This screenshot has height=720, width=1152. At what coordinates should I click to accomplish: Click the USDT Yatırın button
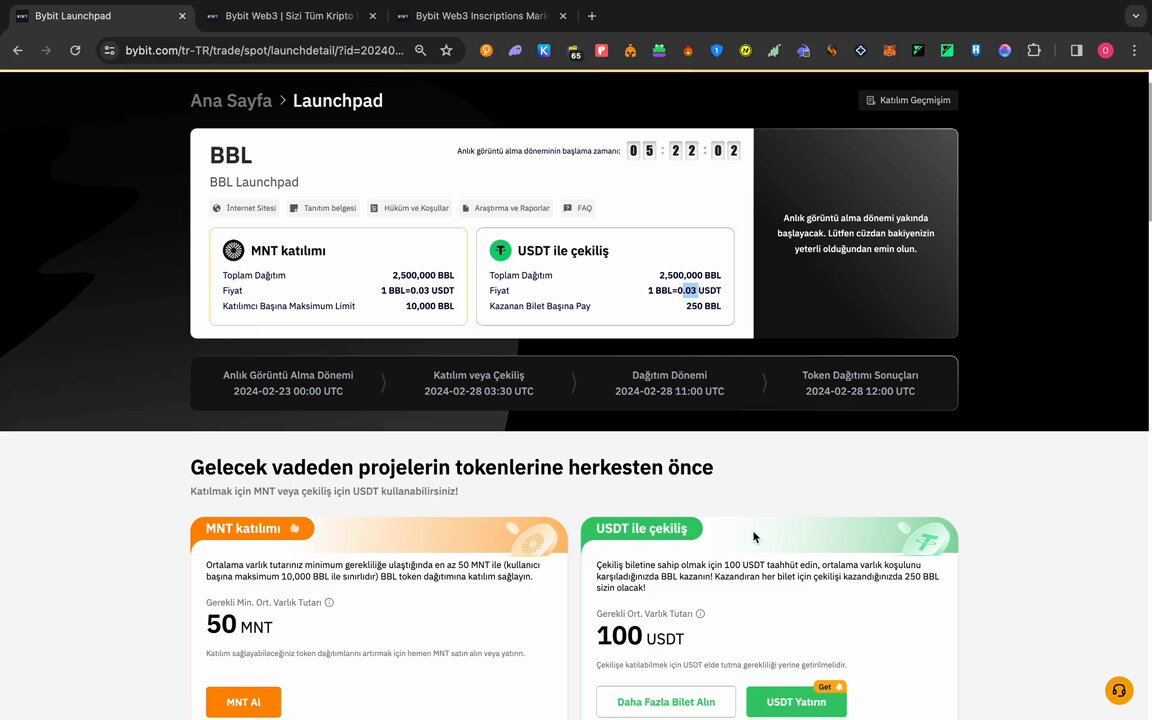pos(796,702)
